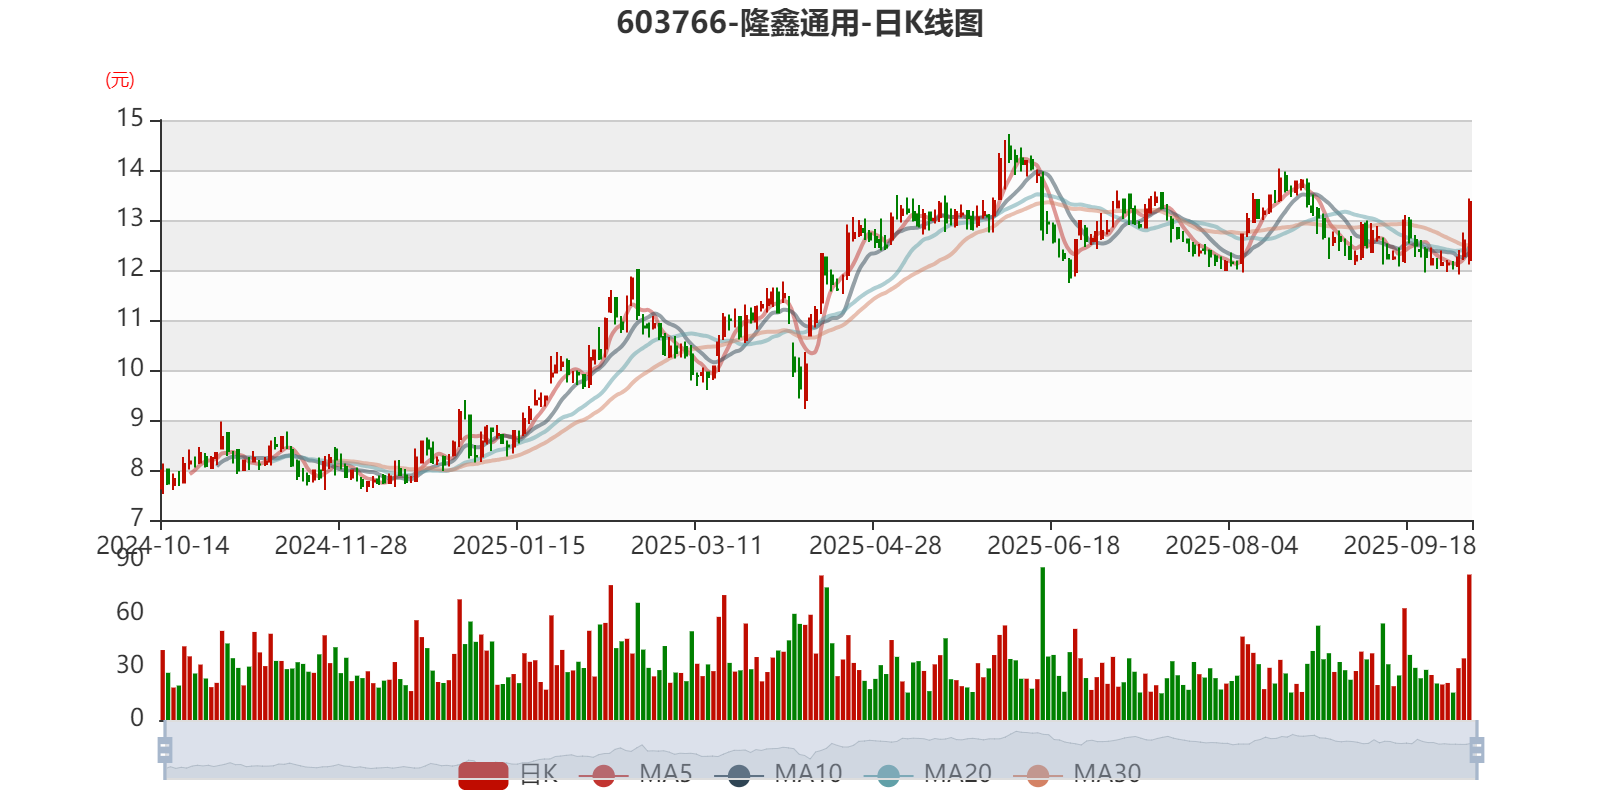This screenshot has height=800, width=1600.
Task: Click the price axis value 9
Action: pyautogui.click(x=137, y=419)
